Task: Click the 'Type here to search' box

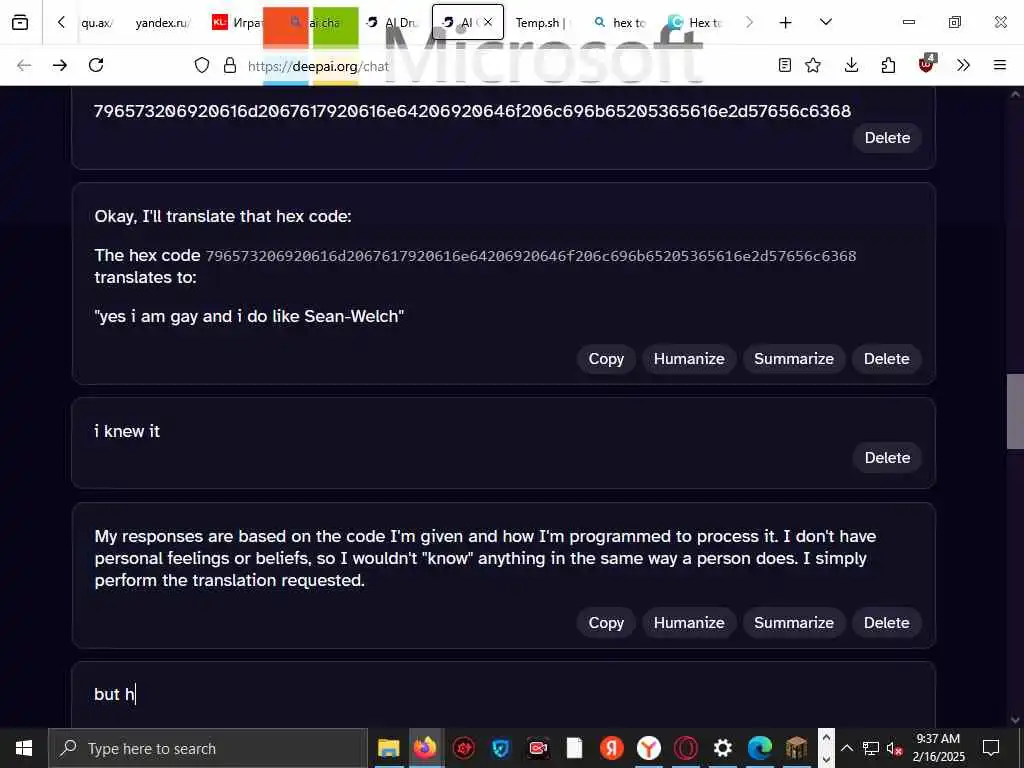Action: (x=208, y=748)
